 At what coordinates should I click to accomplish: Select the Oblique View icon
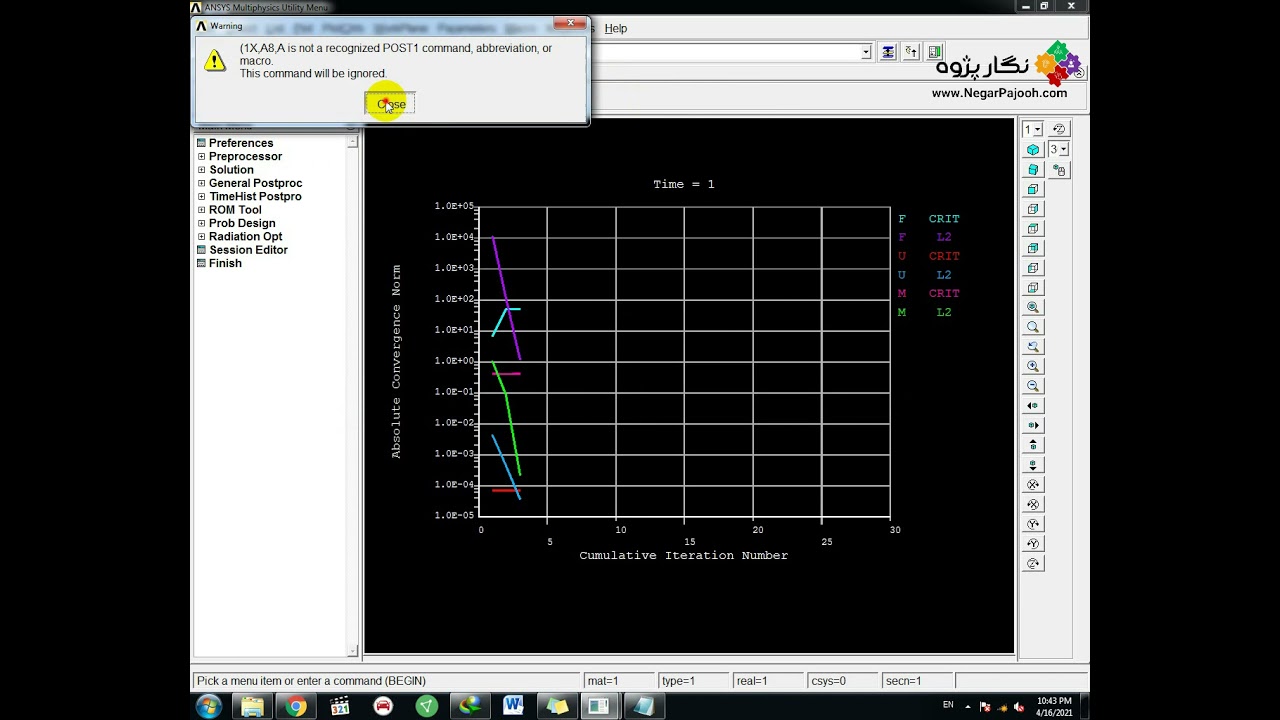click(x=1033, y=169)
